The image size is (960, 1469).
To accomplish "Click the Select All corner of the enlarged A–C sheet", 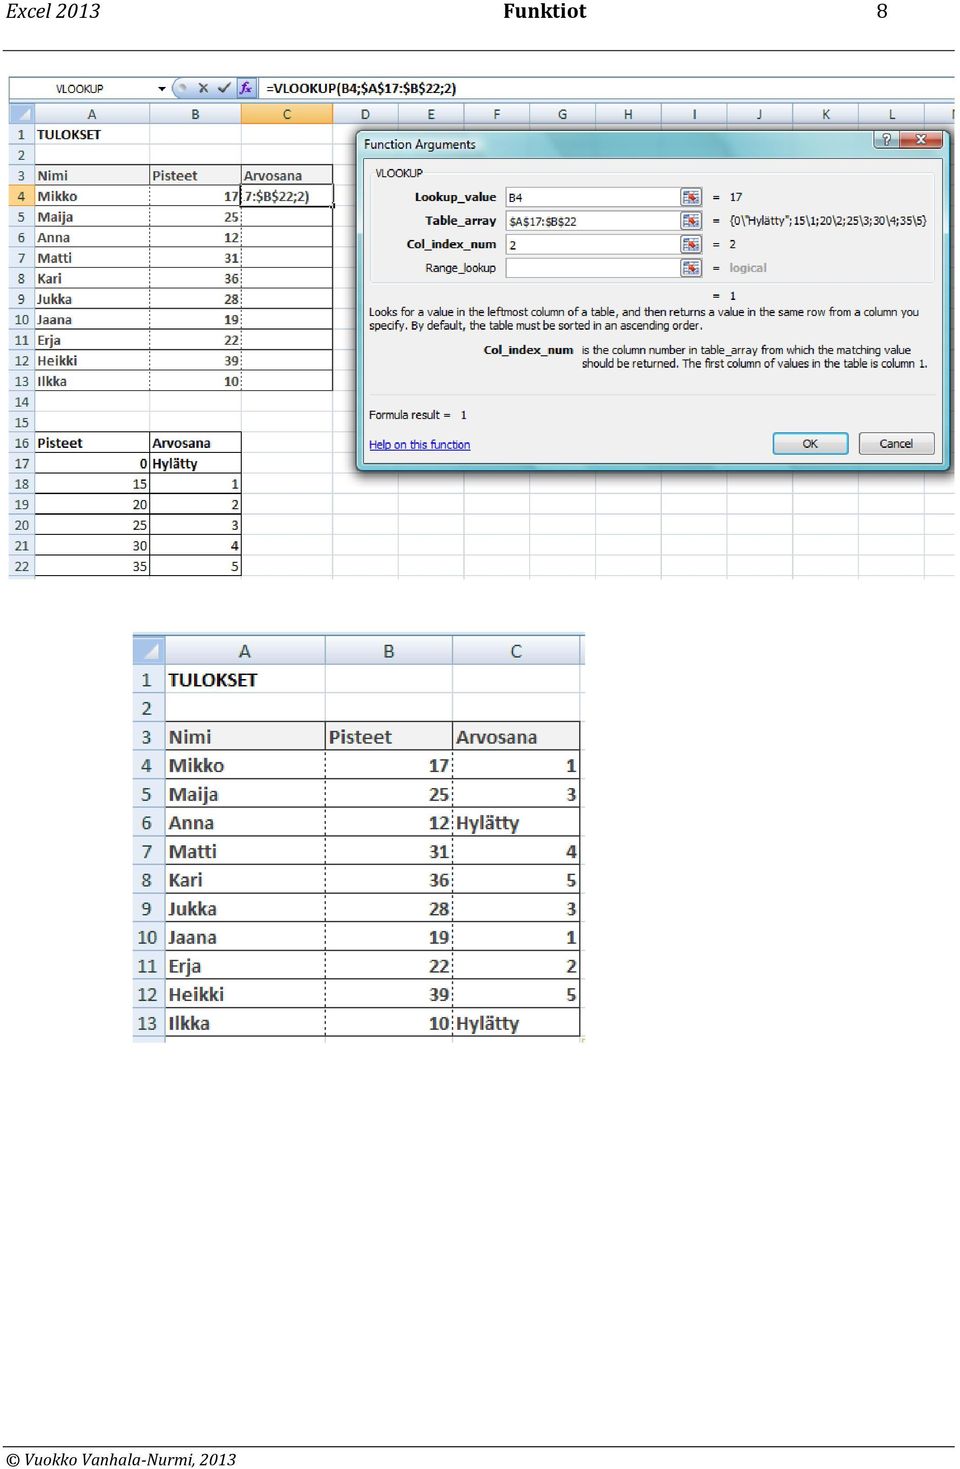I will click(148, 651).
